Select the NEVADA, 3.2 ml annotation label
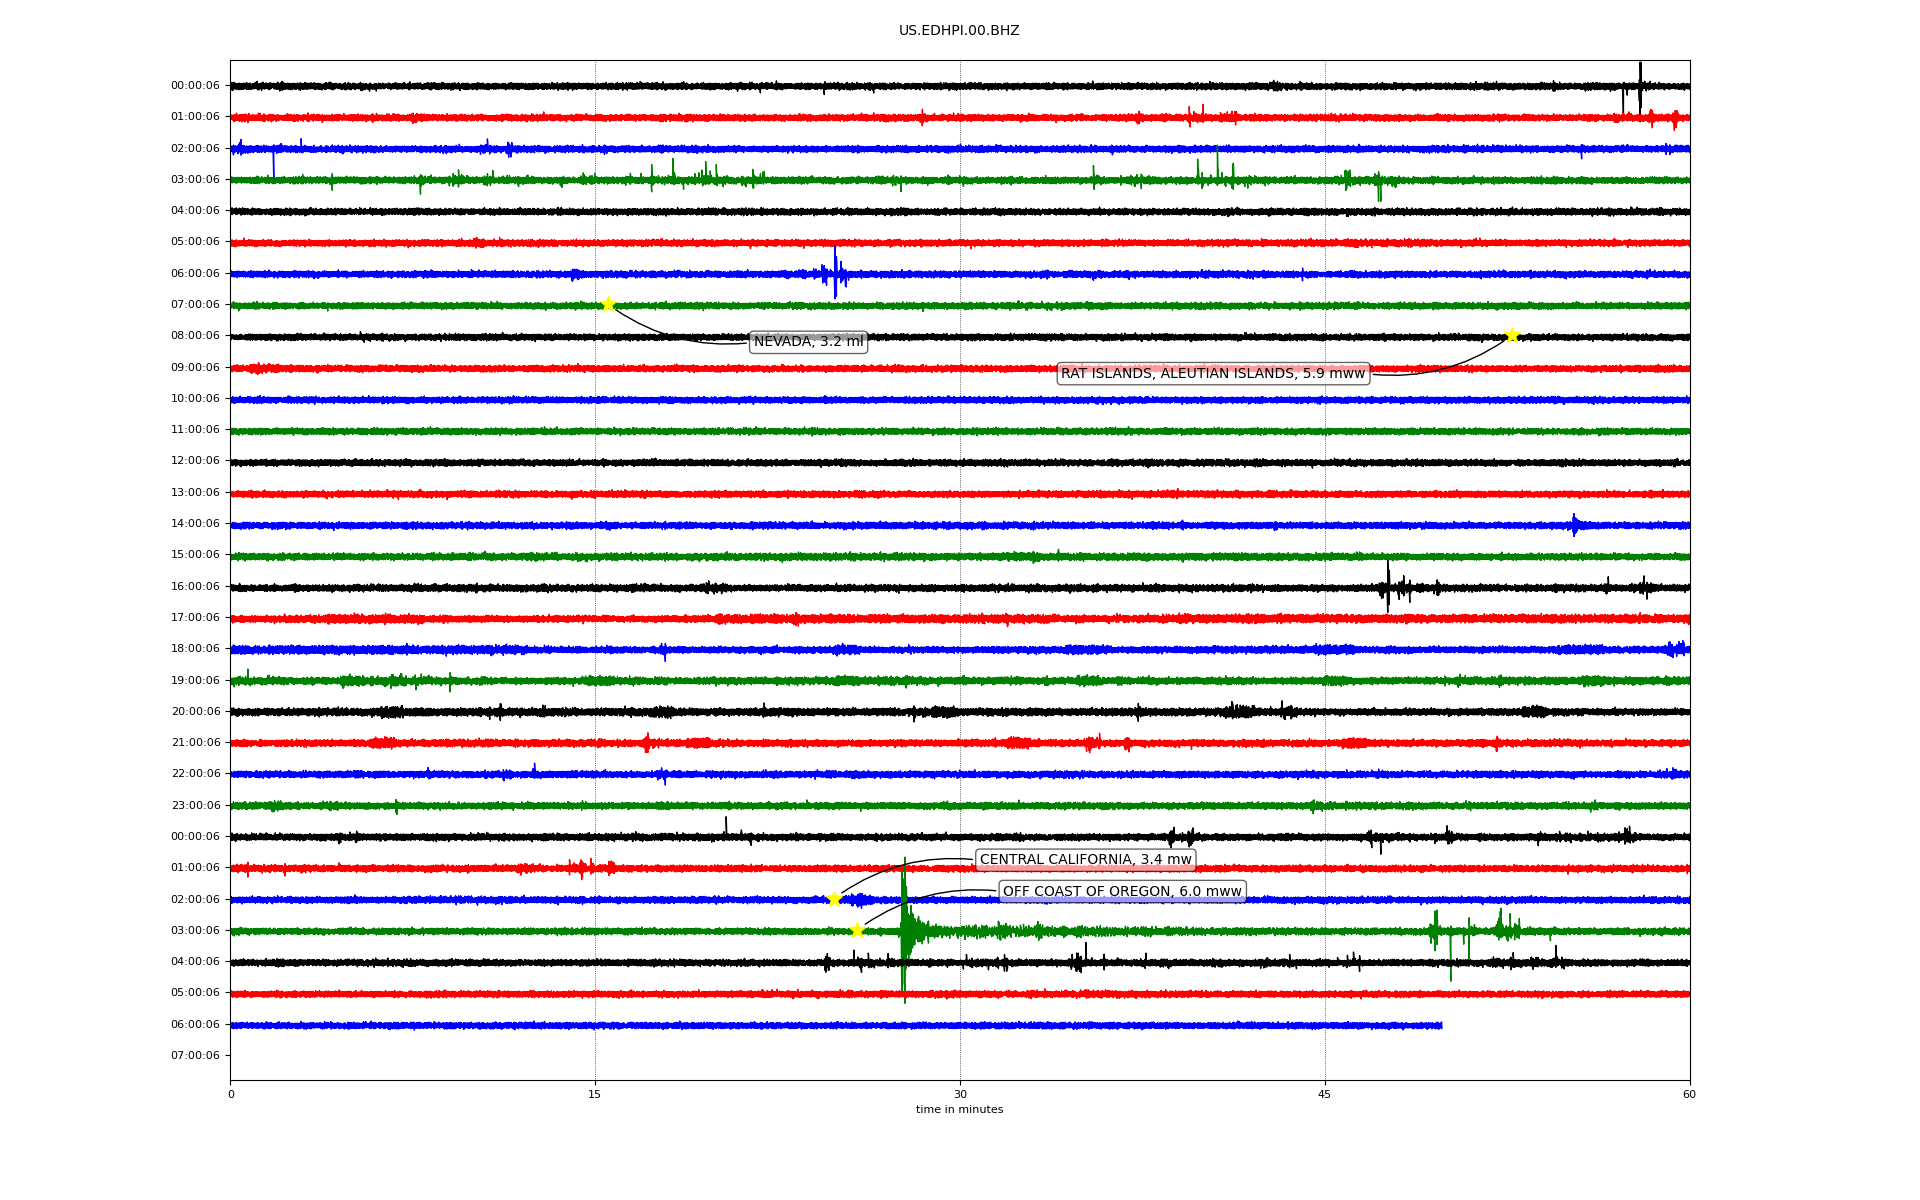Image resolution: width=1920 pixels, height=1200 pixels. 808,342
